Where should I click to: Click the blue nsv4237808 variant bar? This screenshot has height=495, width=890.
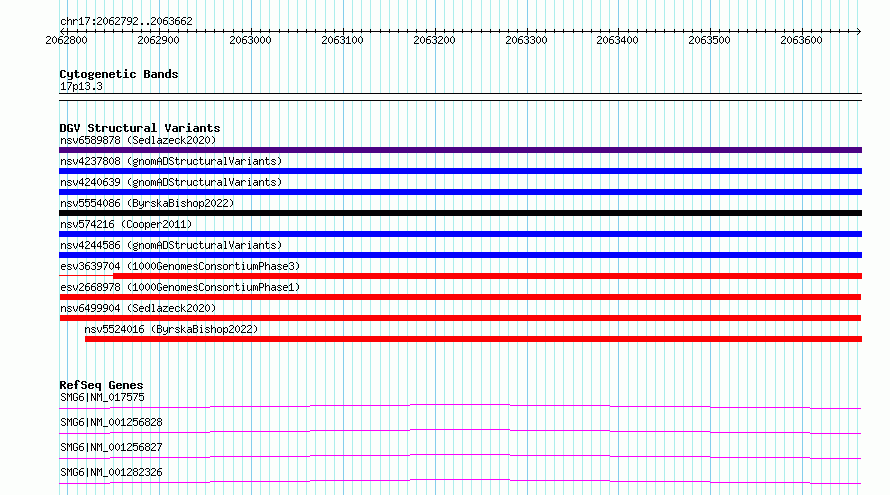[x=460, y=171]
